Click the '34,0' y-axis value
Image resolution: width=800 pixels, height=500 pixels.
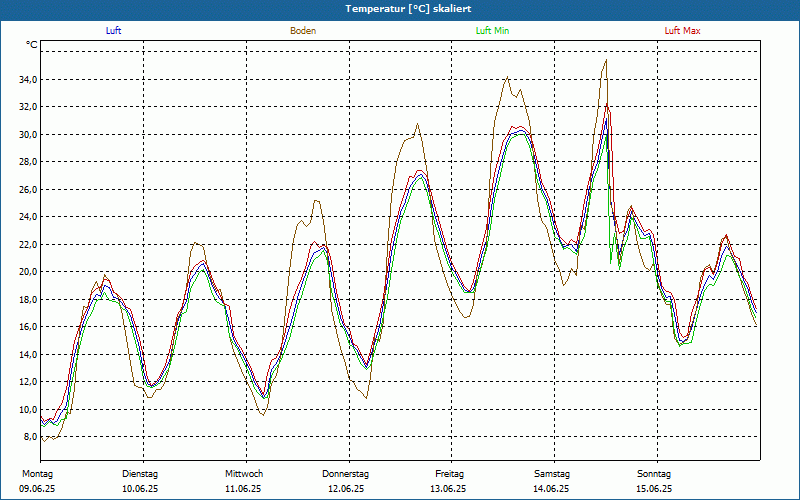tap(28, 79)
